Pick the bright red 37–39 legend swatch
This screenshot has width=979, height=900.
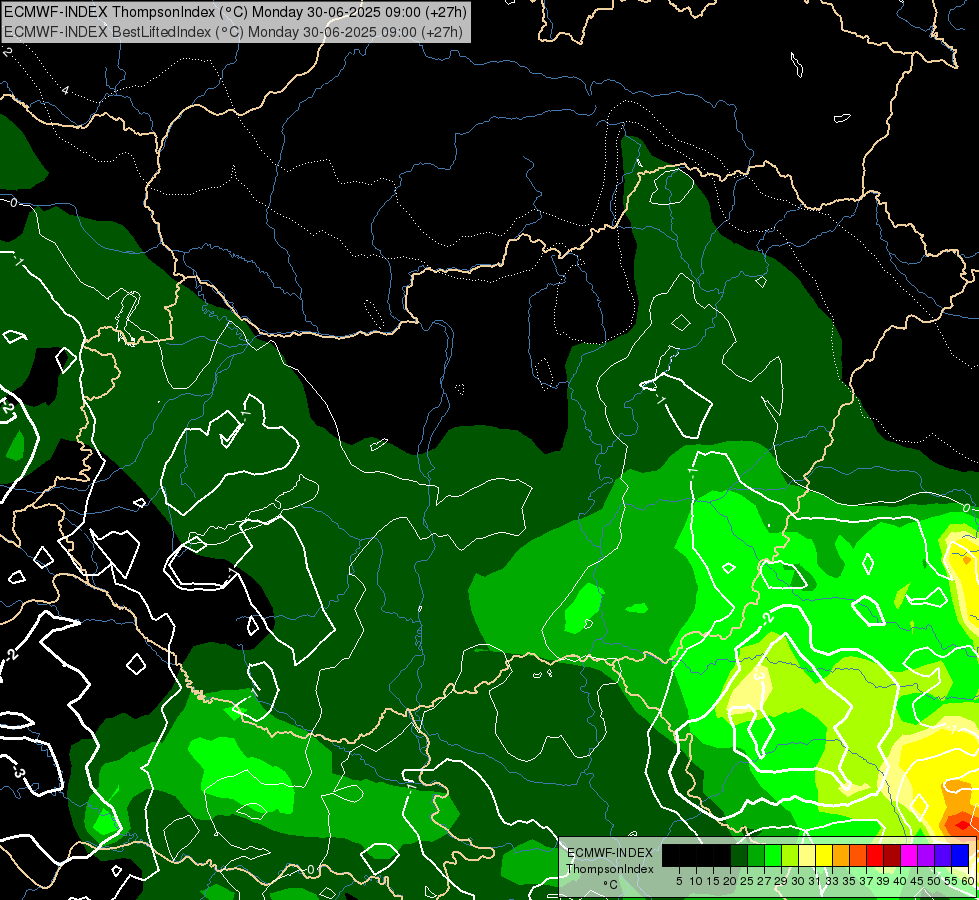click(875, 855)
